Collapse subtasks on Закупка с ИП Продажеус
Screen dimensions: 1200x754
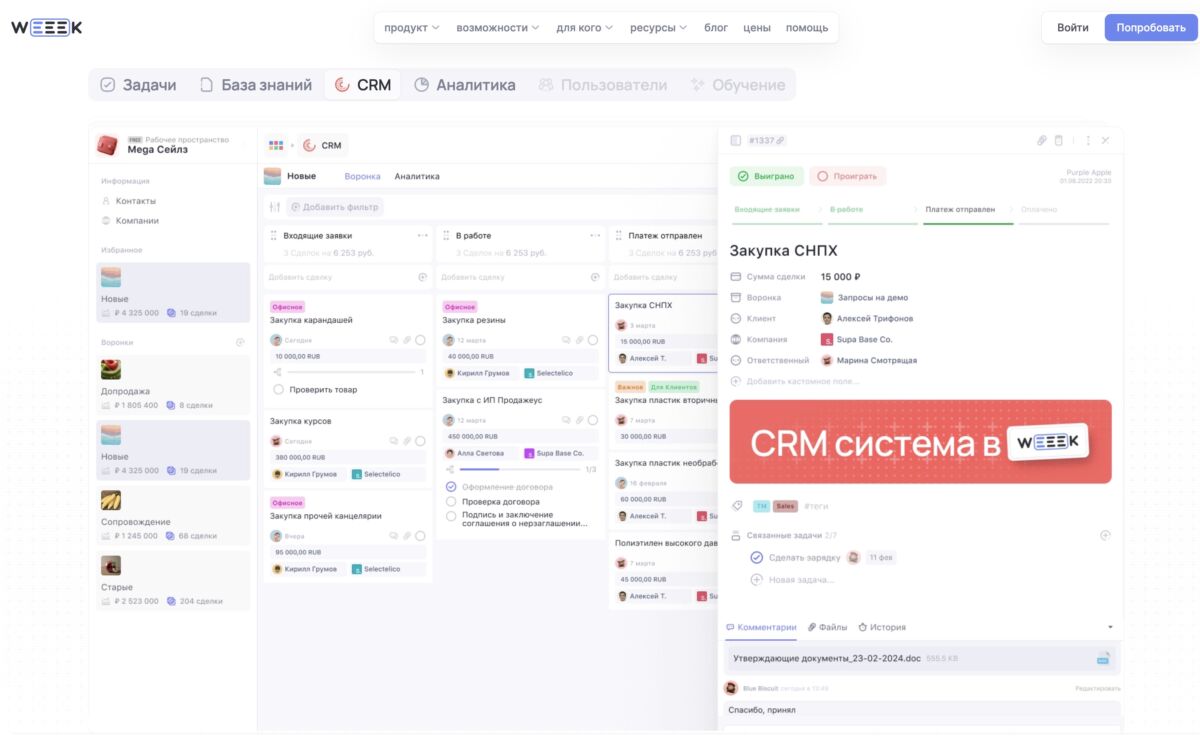pyautogui.click(x=450, y=469)
